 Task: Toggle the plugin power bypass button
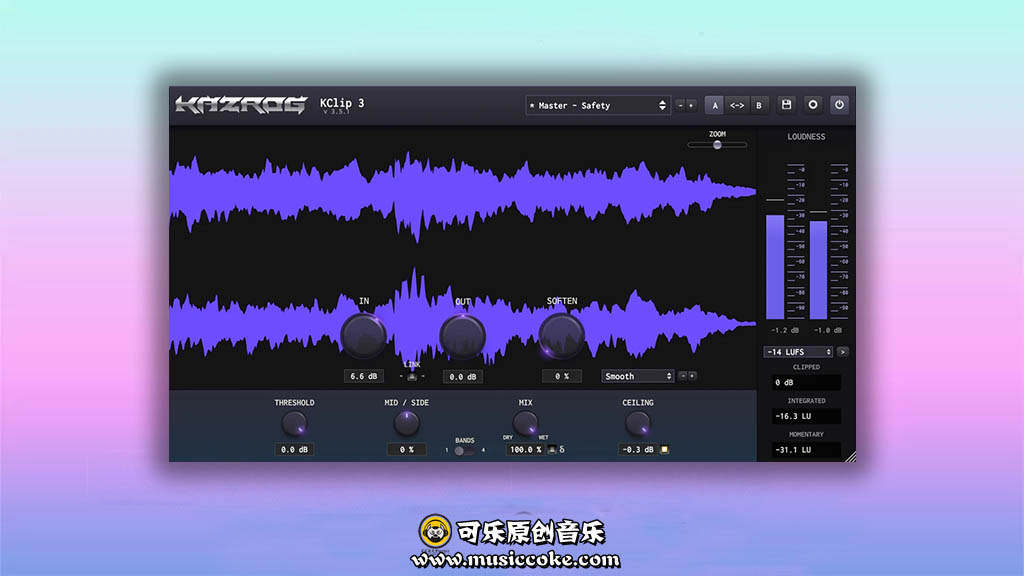click(x=839, y=105)
